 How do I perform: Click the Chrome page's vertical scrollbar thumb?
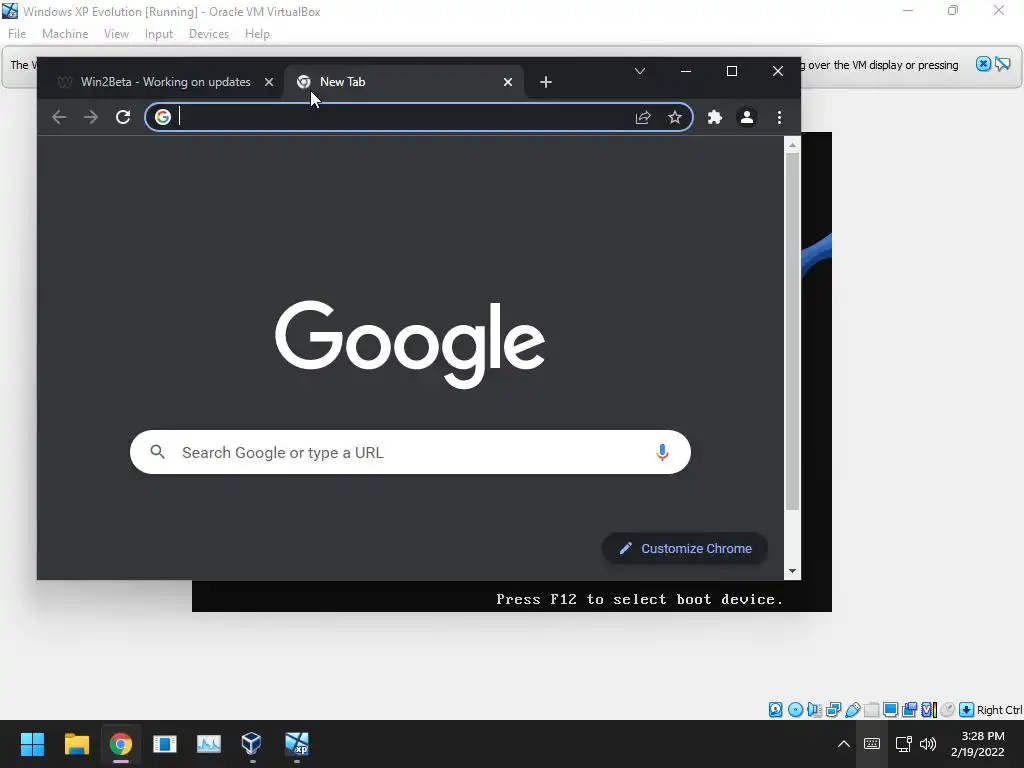point(792,331)
